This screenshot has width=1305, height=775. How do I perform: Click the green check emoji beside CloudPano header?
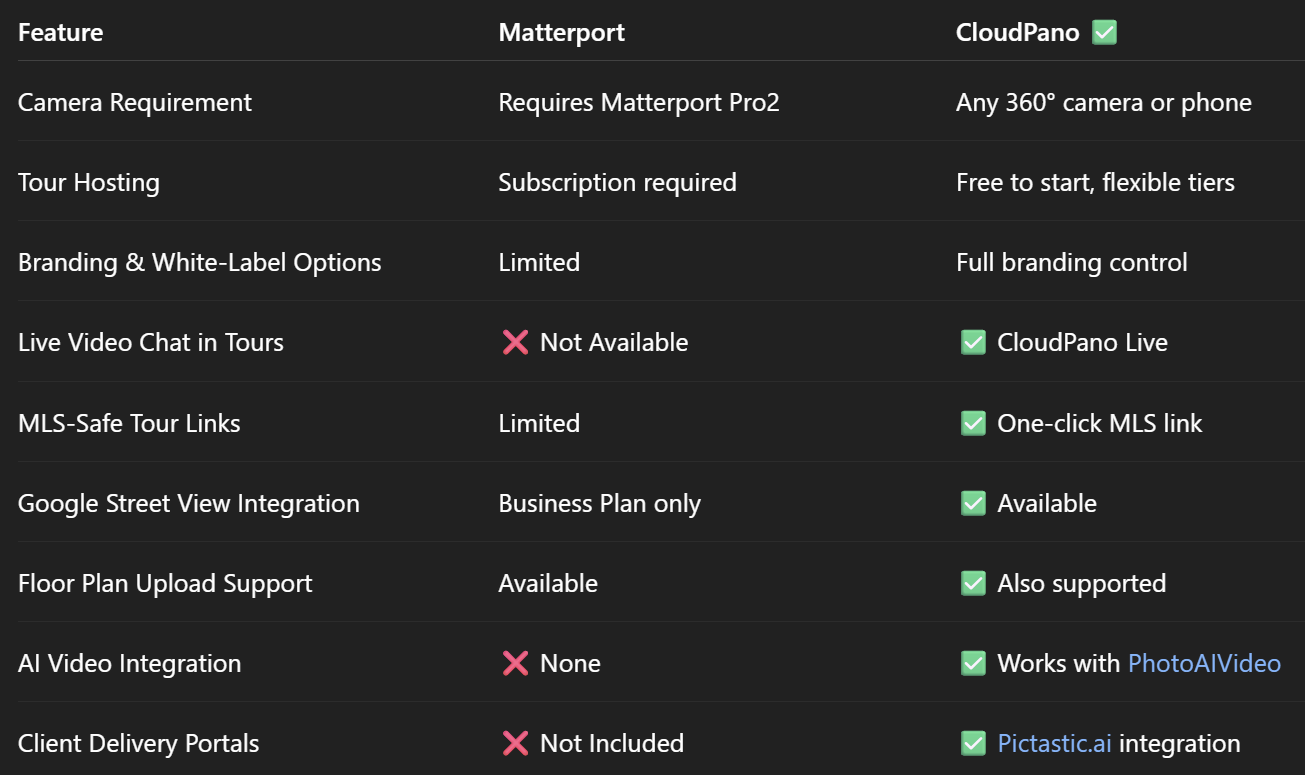(1104, 32)
